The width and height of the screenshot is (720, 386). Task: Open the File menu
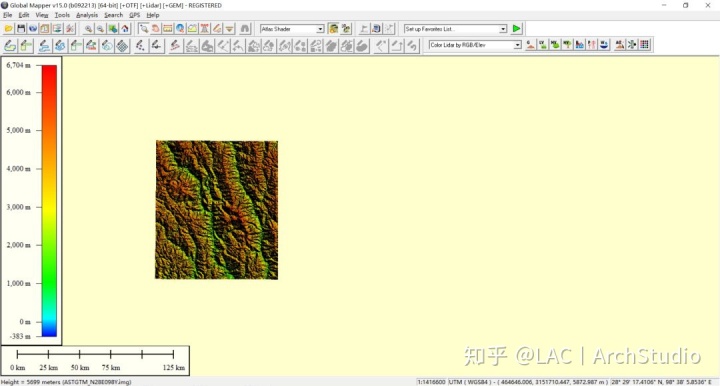(x=7, y=15)
